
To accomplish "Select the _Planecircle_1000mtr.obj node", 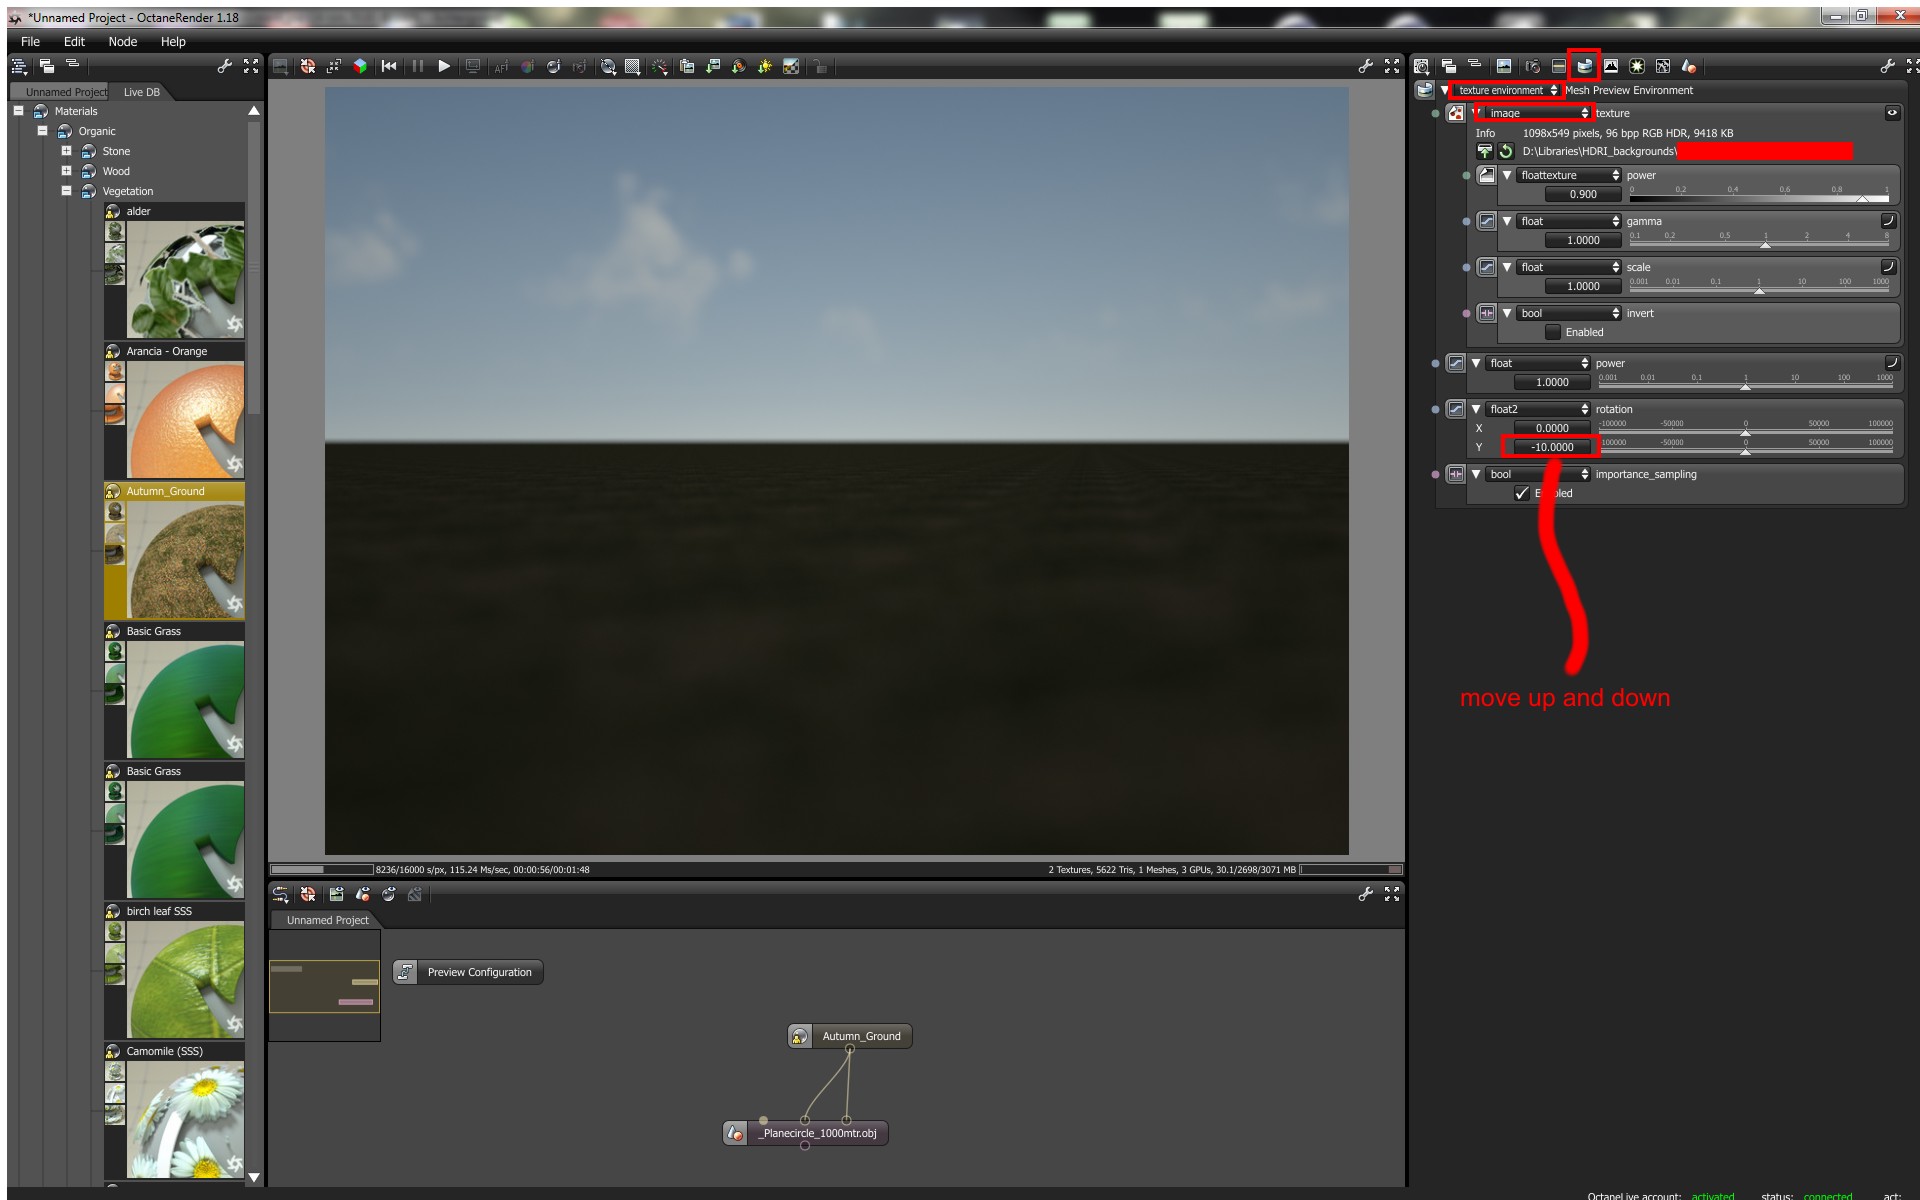I will point(818,1133).
